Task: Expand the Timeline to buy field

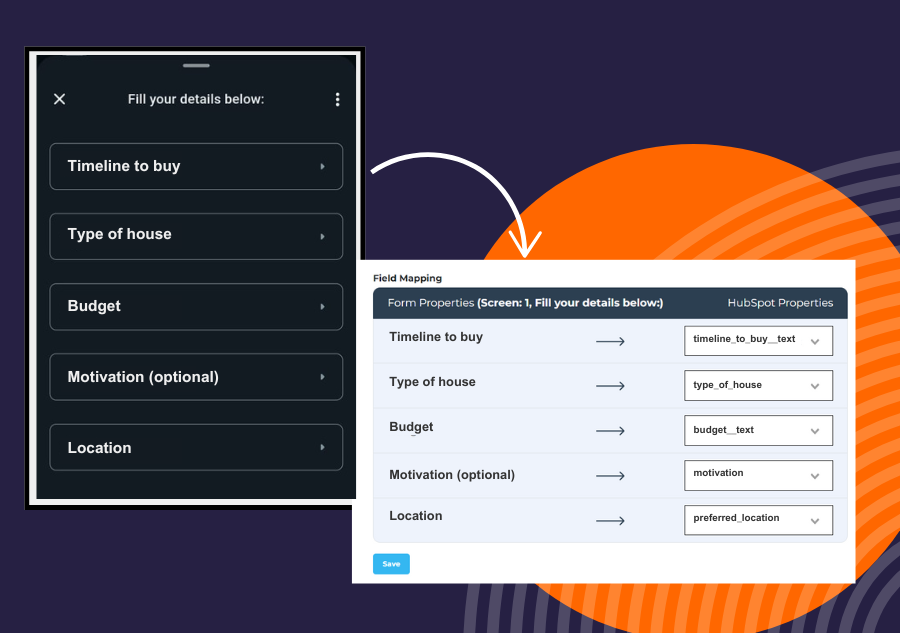Action: pyautogui.click(x=196, y=166)
